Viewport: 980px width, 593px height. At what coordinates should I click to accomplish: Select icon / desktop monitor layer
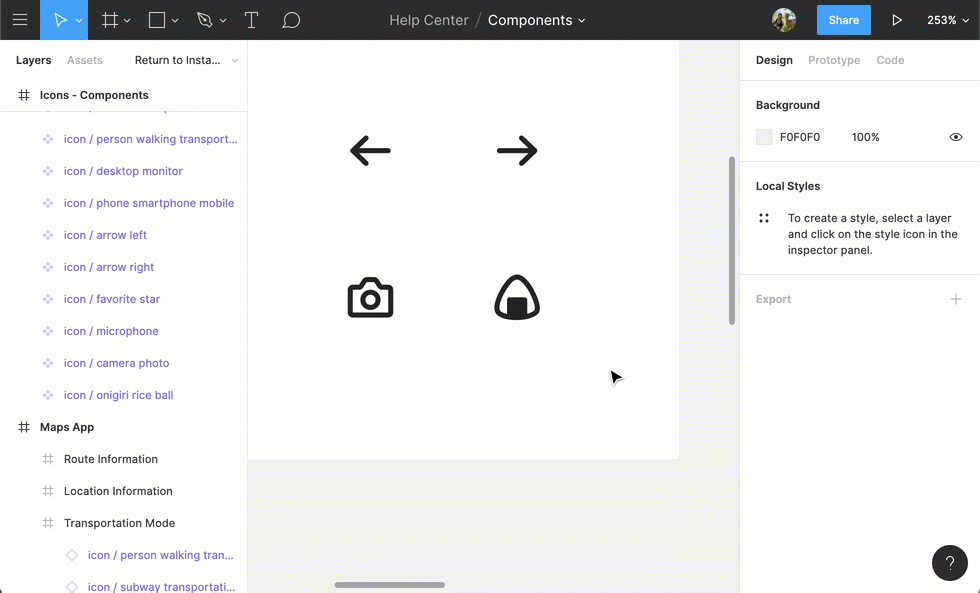(x=124, y=171)
